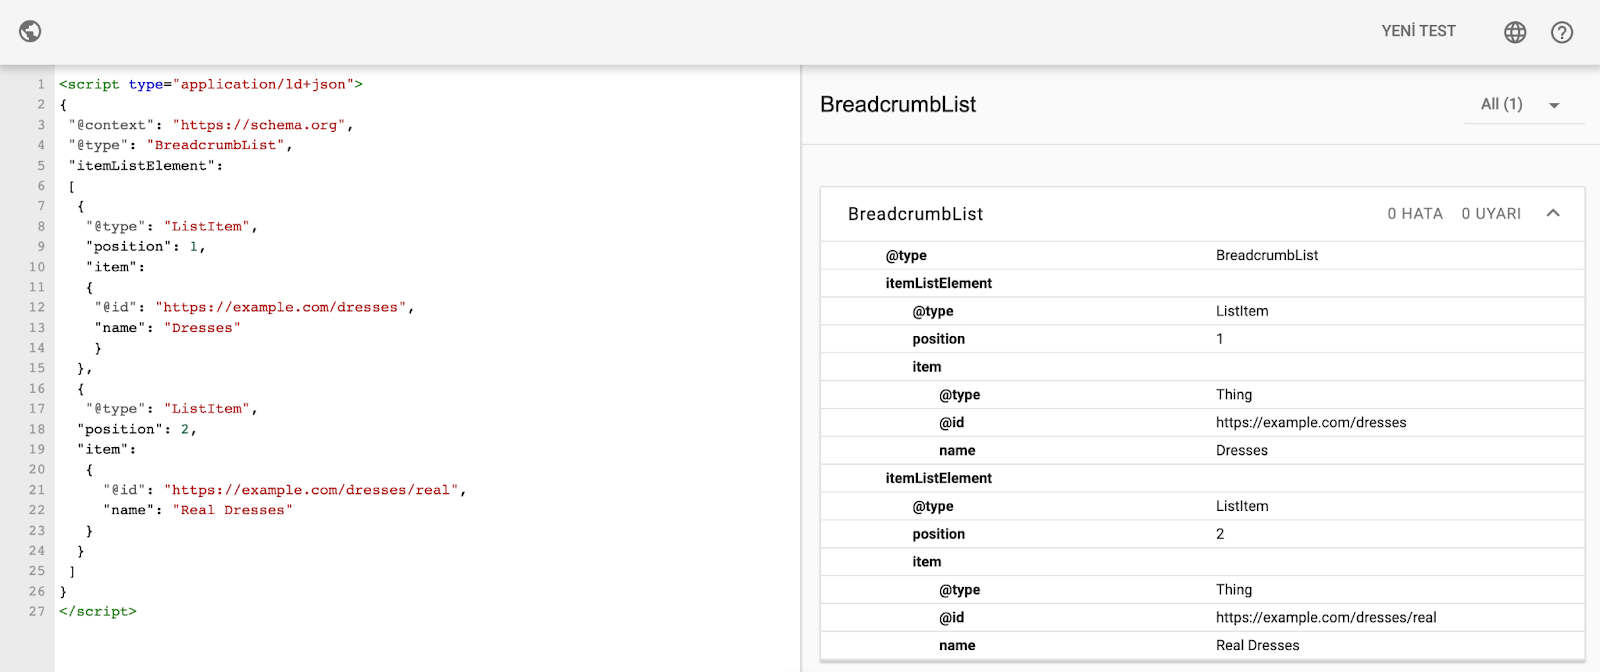Click the 0 HATA error count
This screenshot has width=1600, height=672.
click(1415, 214)
